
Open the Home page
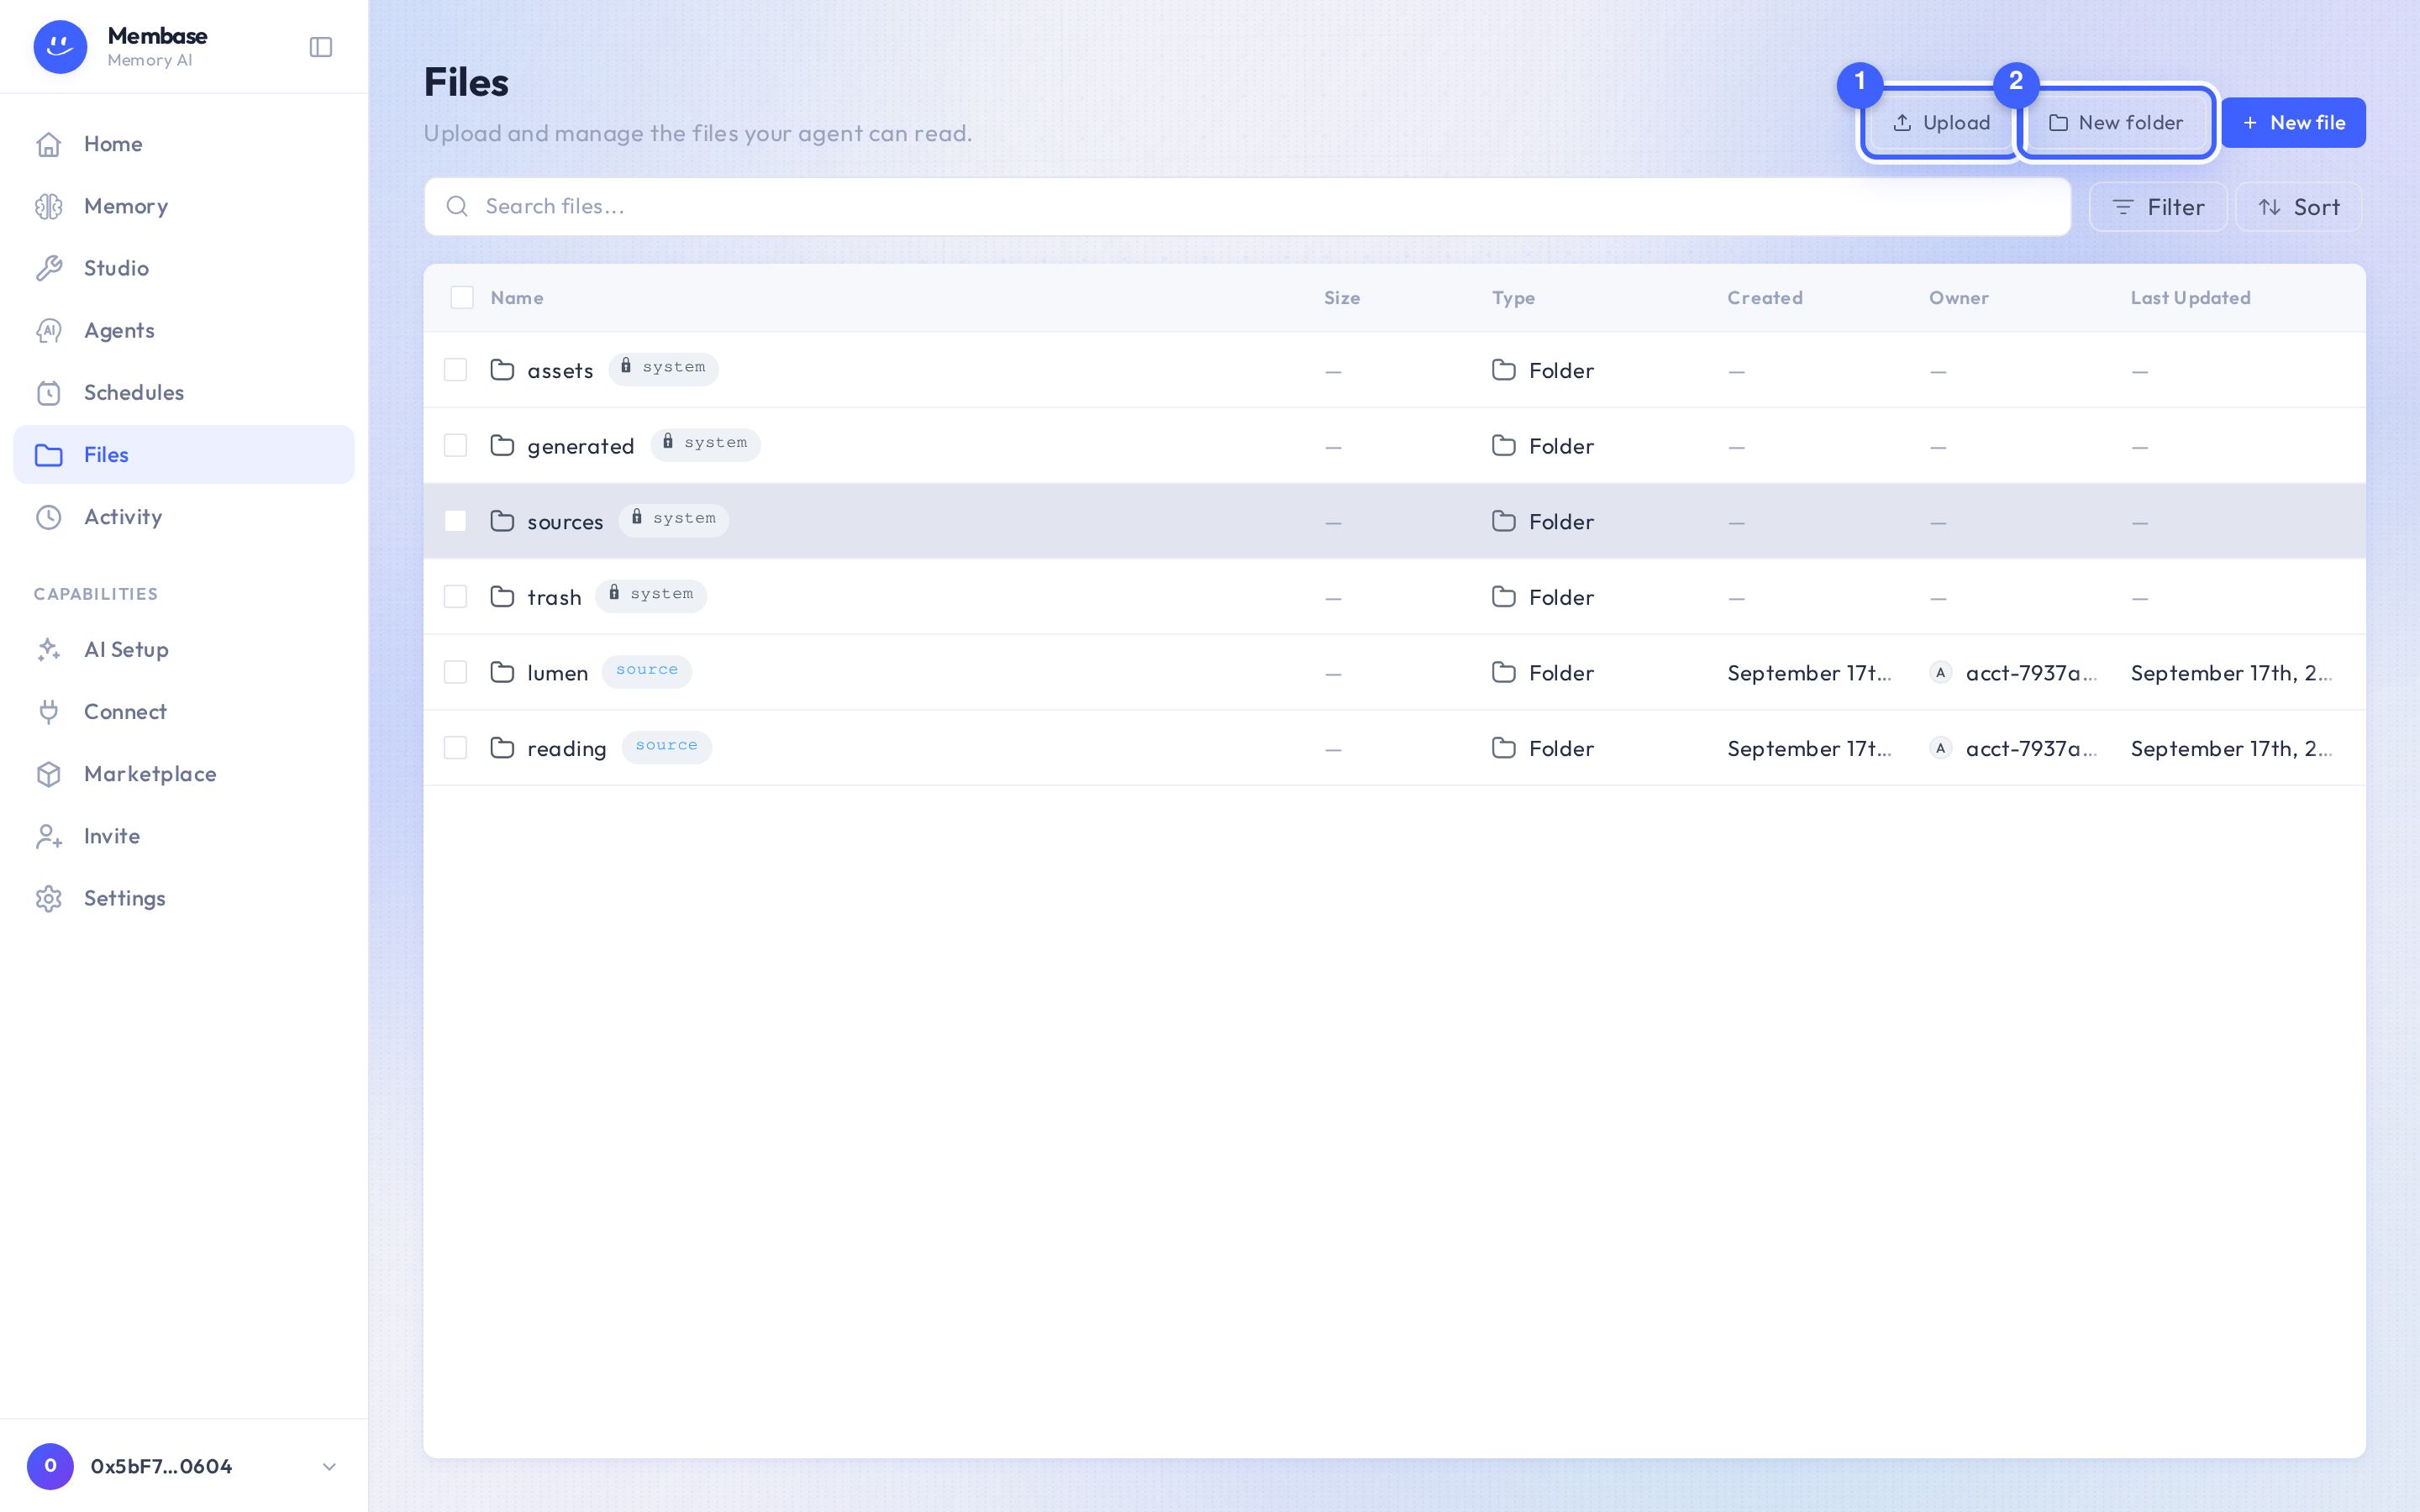[184, 144]
